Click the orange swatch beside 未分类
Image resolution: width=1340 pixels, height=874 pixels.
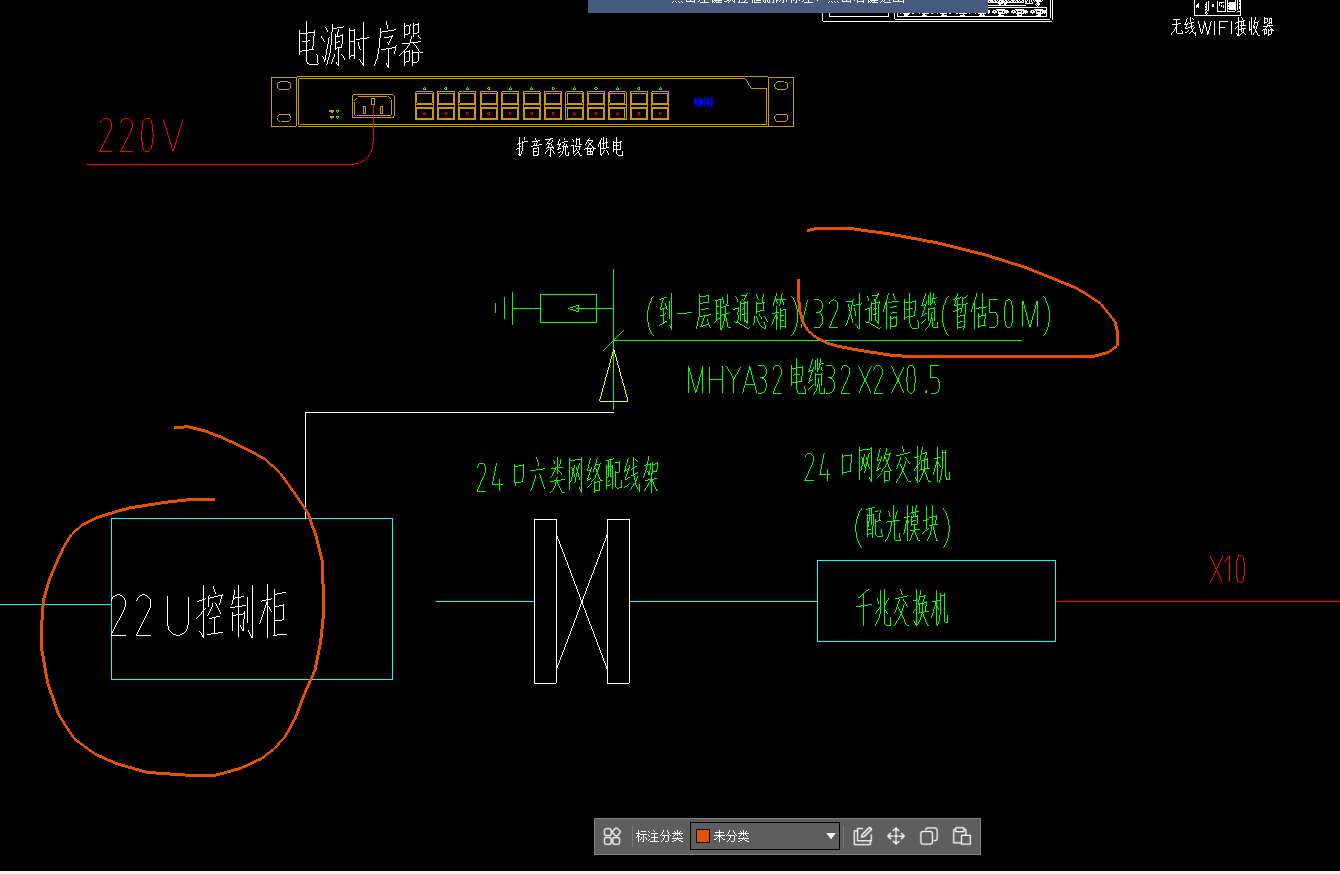coord(703,836)
